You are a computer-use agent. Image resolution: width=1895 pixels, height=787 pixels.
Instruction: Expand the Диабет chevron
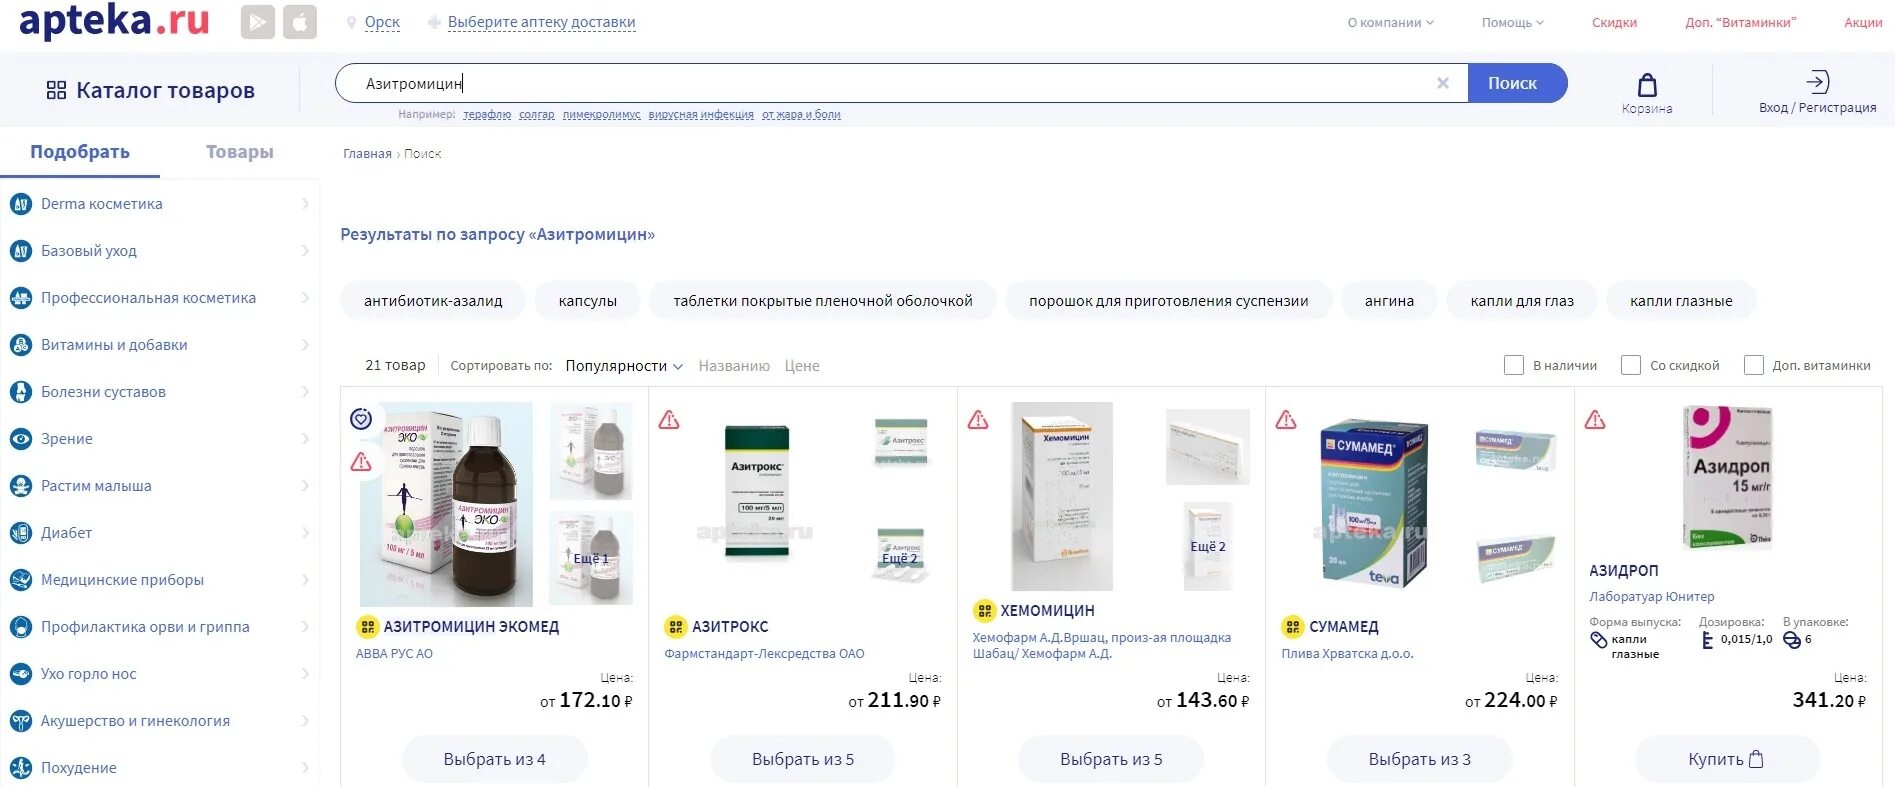(x=305, y=533)
